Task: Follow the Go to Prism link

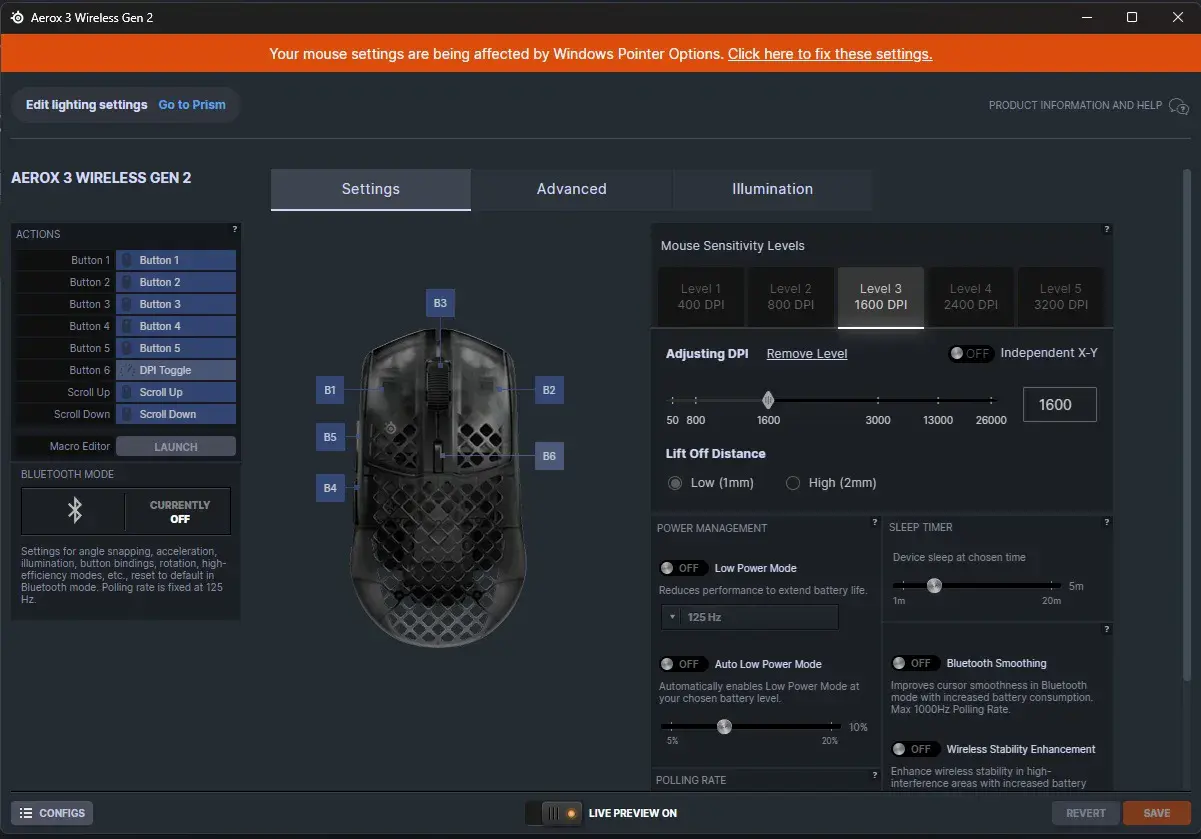Action: (x=192, y=105)
